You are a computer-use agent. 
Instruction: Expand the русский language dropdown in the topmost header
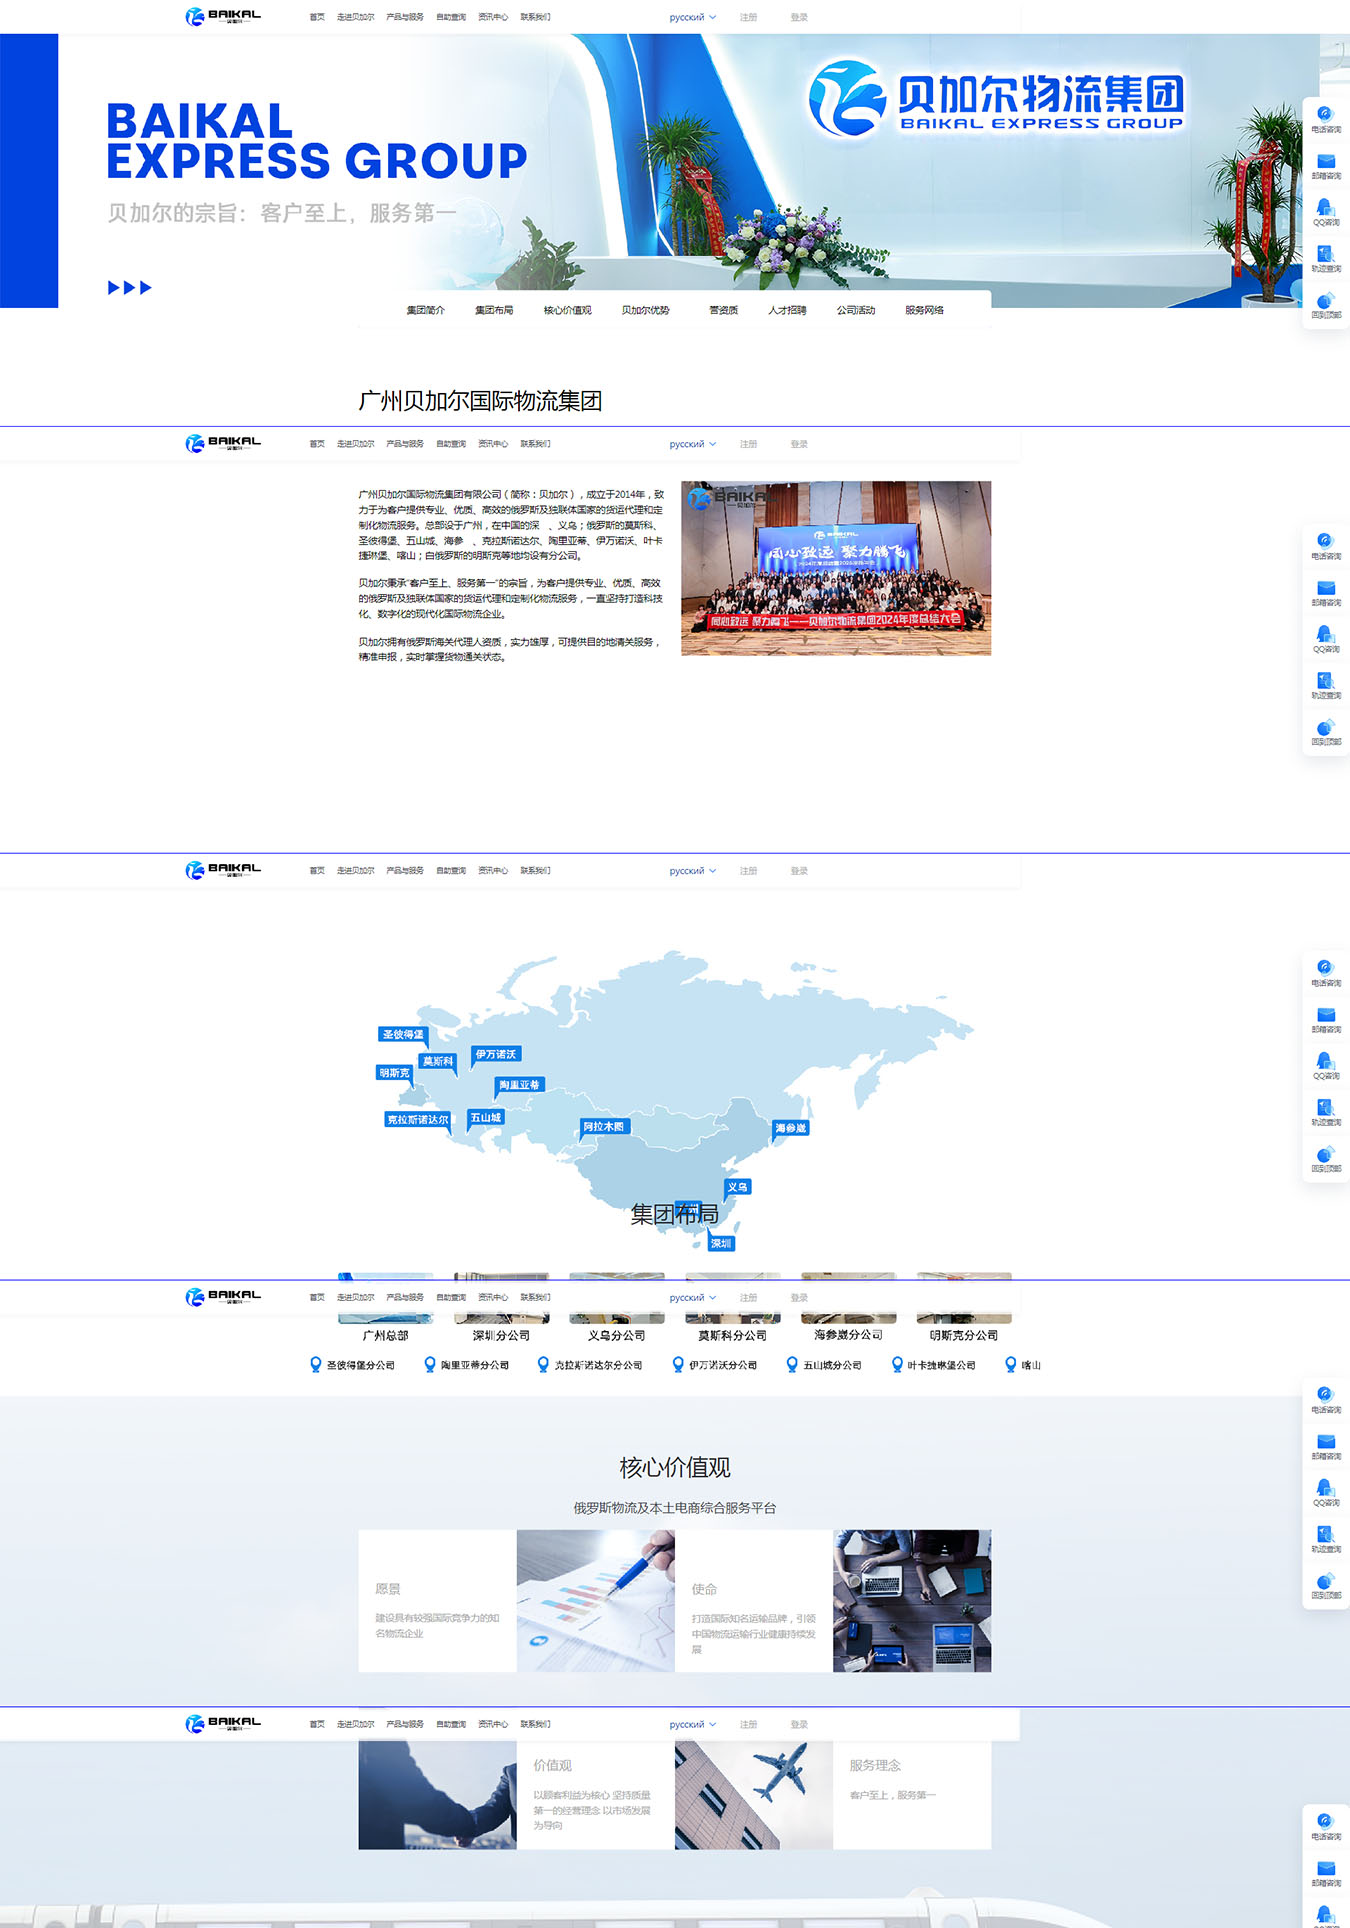[692, 17]
